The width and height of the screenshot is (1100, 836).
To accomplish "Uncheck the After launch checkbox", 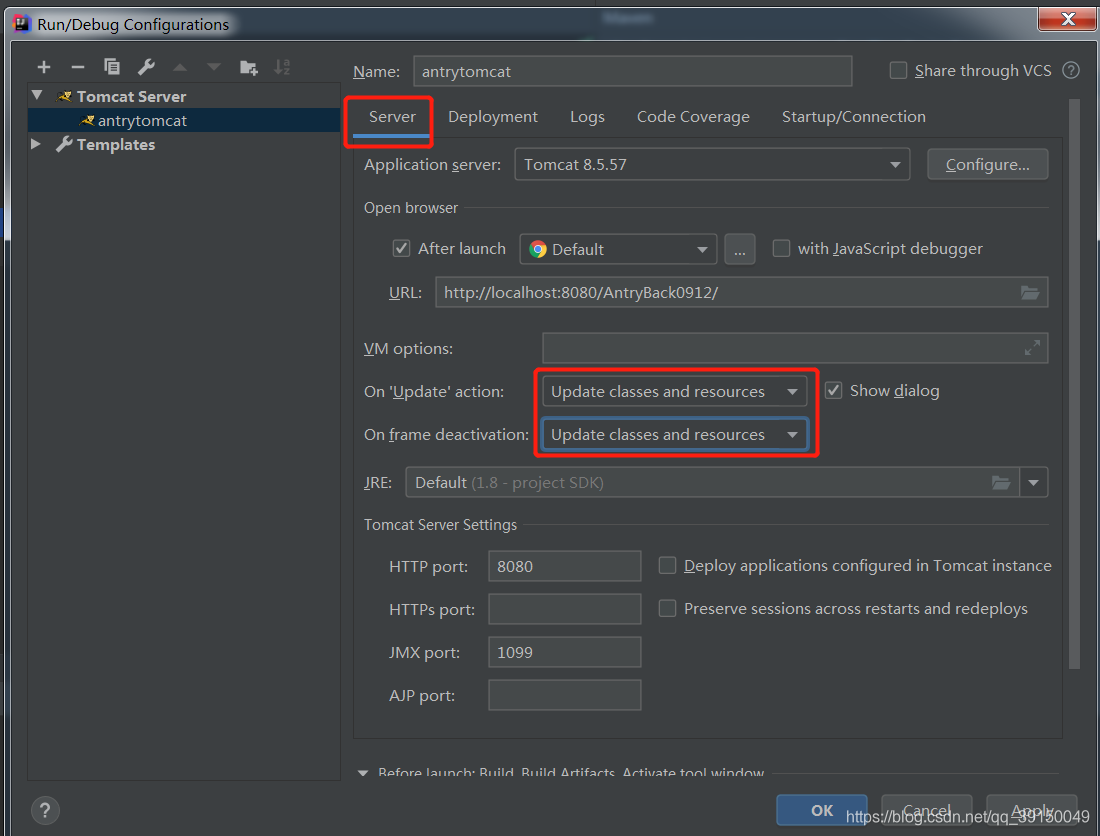I will click(401, 248).
